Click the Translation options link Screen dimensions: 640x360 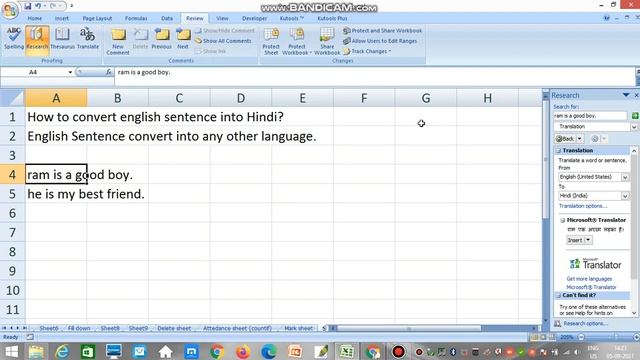[x=582, y=206]
